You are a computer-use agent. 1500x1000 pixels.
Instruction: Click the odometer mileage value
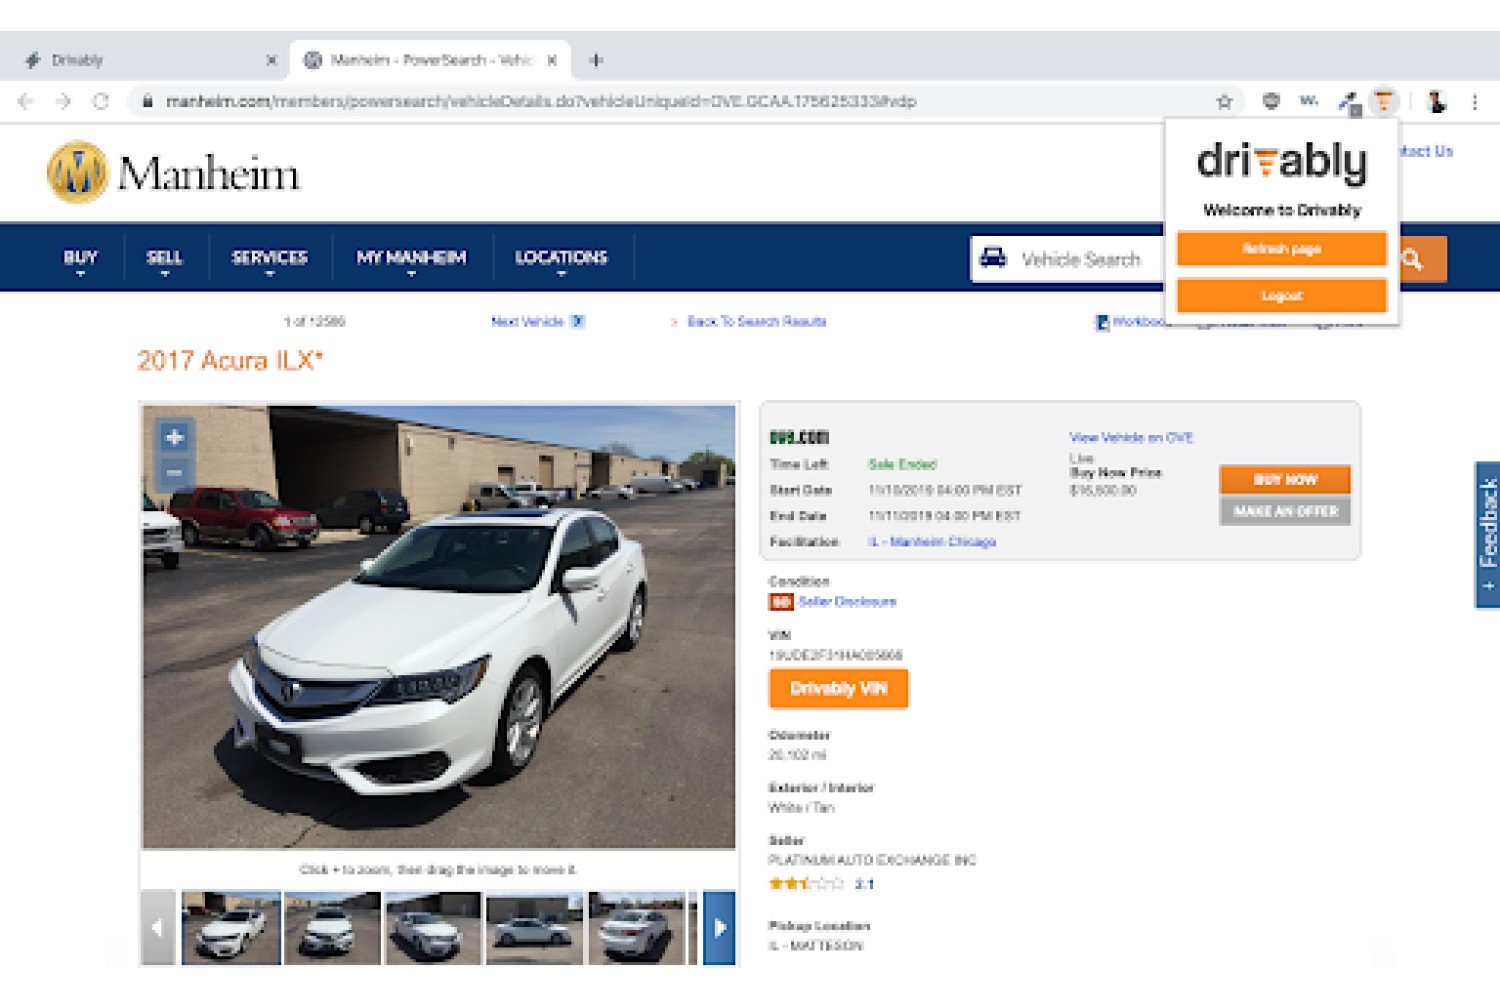tap(797, 755)
